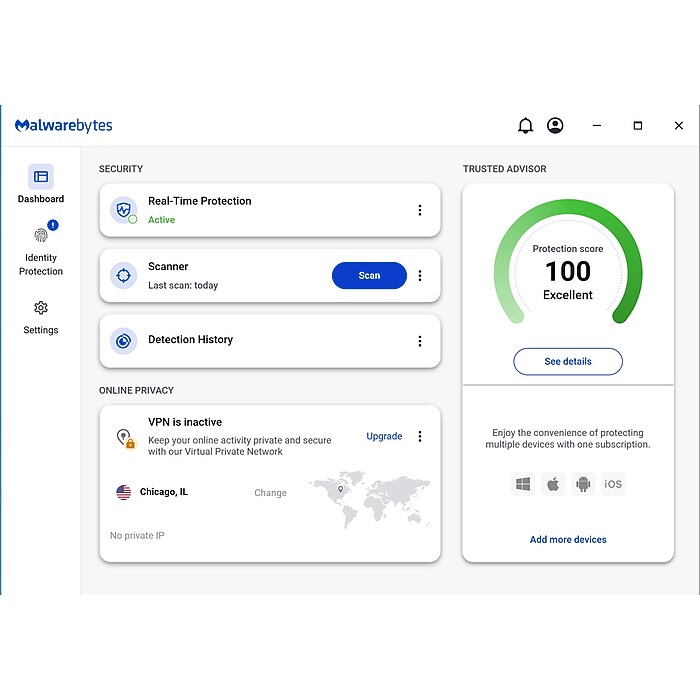The image size is (700, 700).
Task: Click the Add more devices link
Action: coord(568,540)
